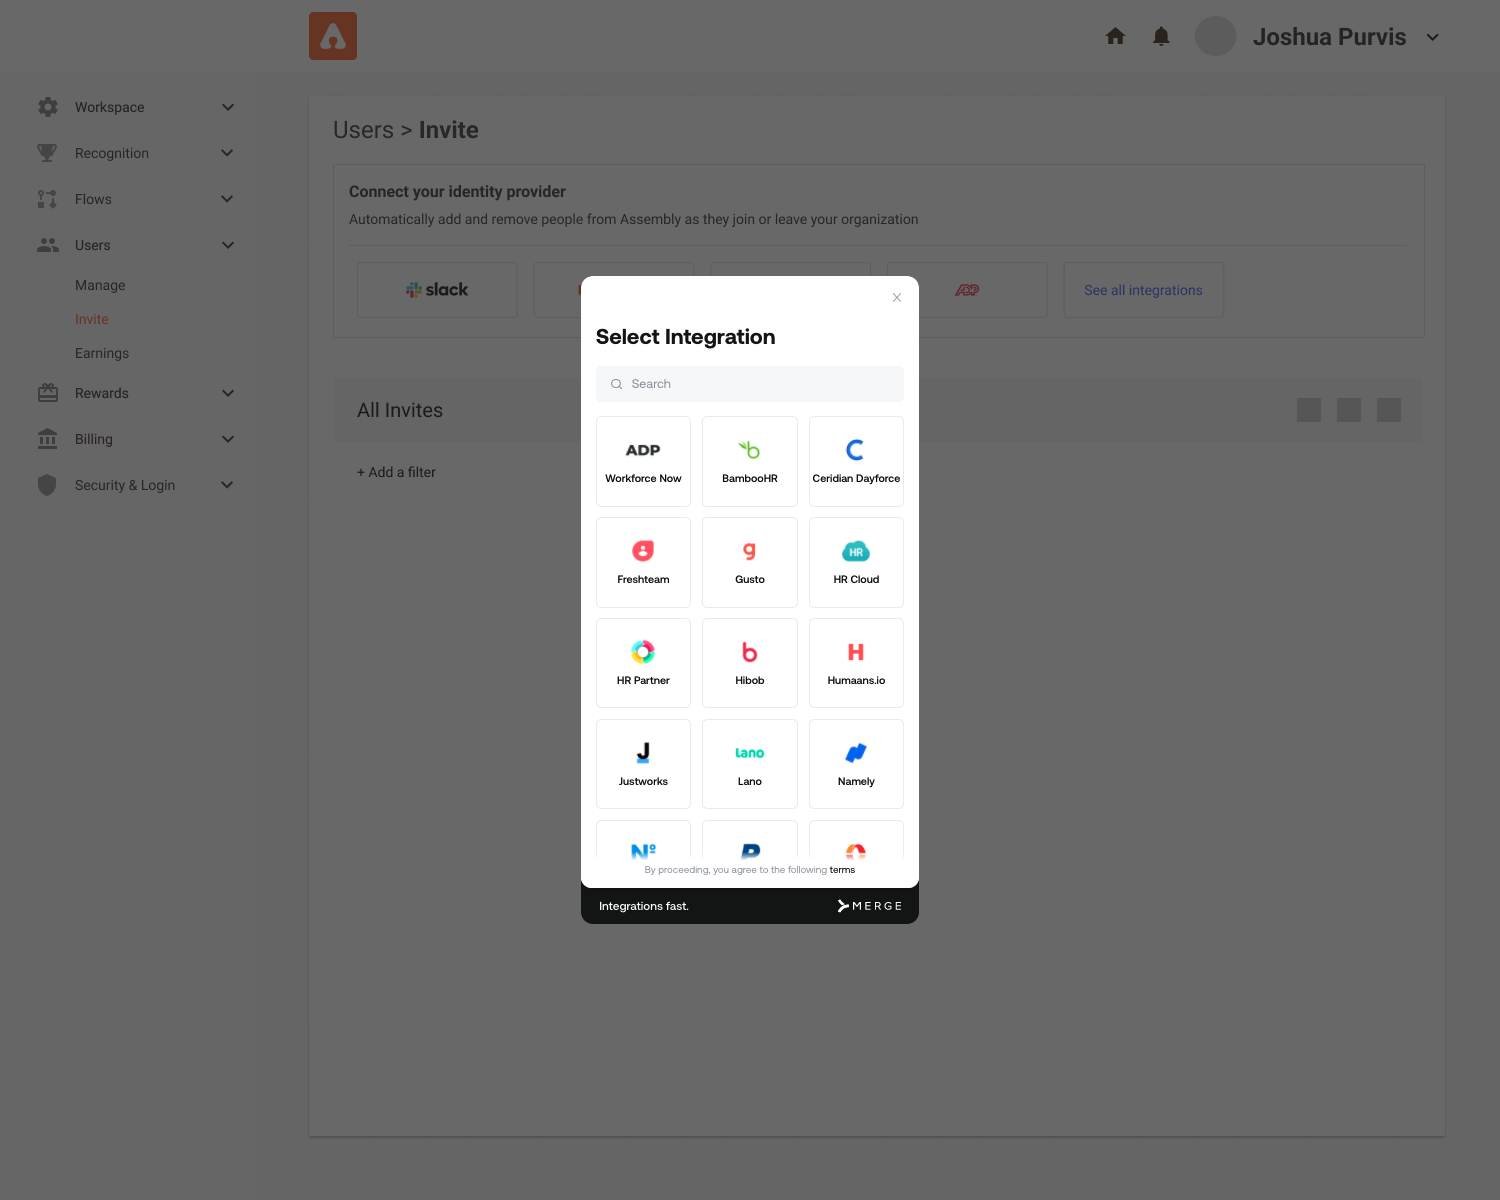The width and height of the screenshot is (1500, 1200).
Task: Open the Manage users submenu item
Action: click(x=100, y=285)
